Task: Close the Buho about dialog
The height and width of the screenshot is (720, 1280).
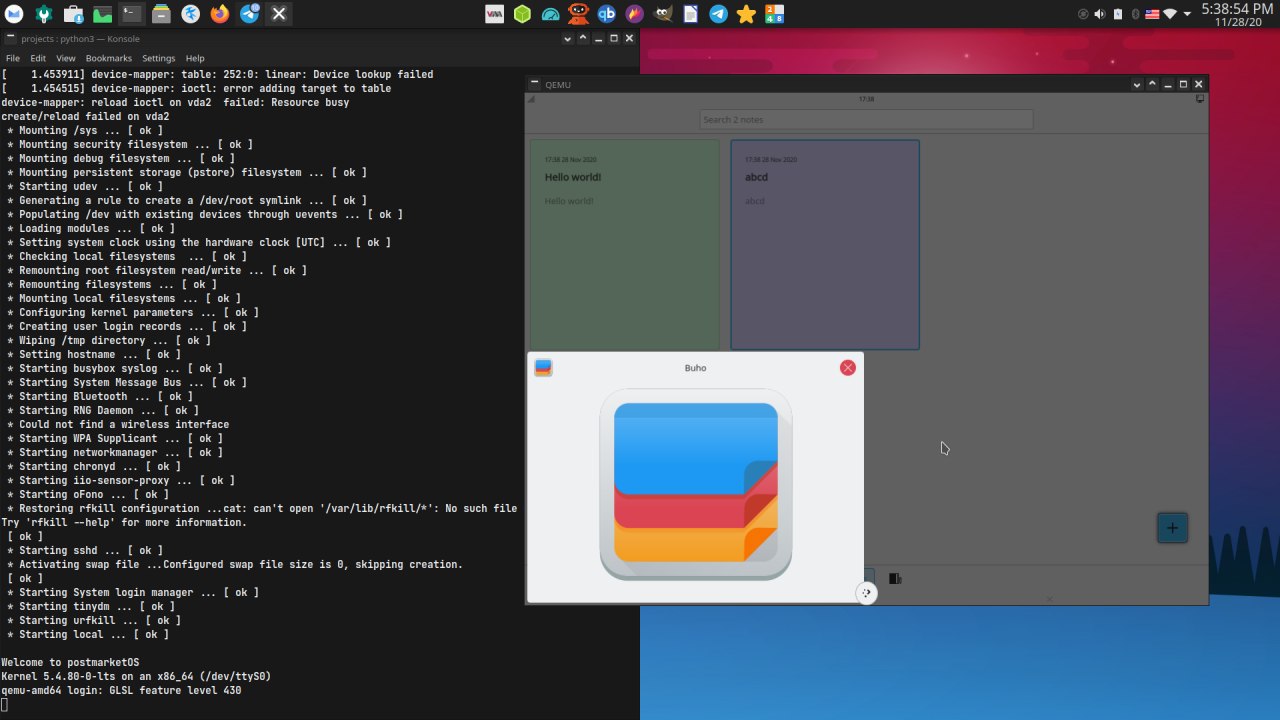Action: pos(848,368)
